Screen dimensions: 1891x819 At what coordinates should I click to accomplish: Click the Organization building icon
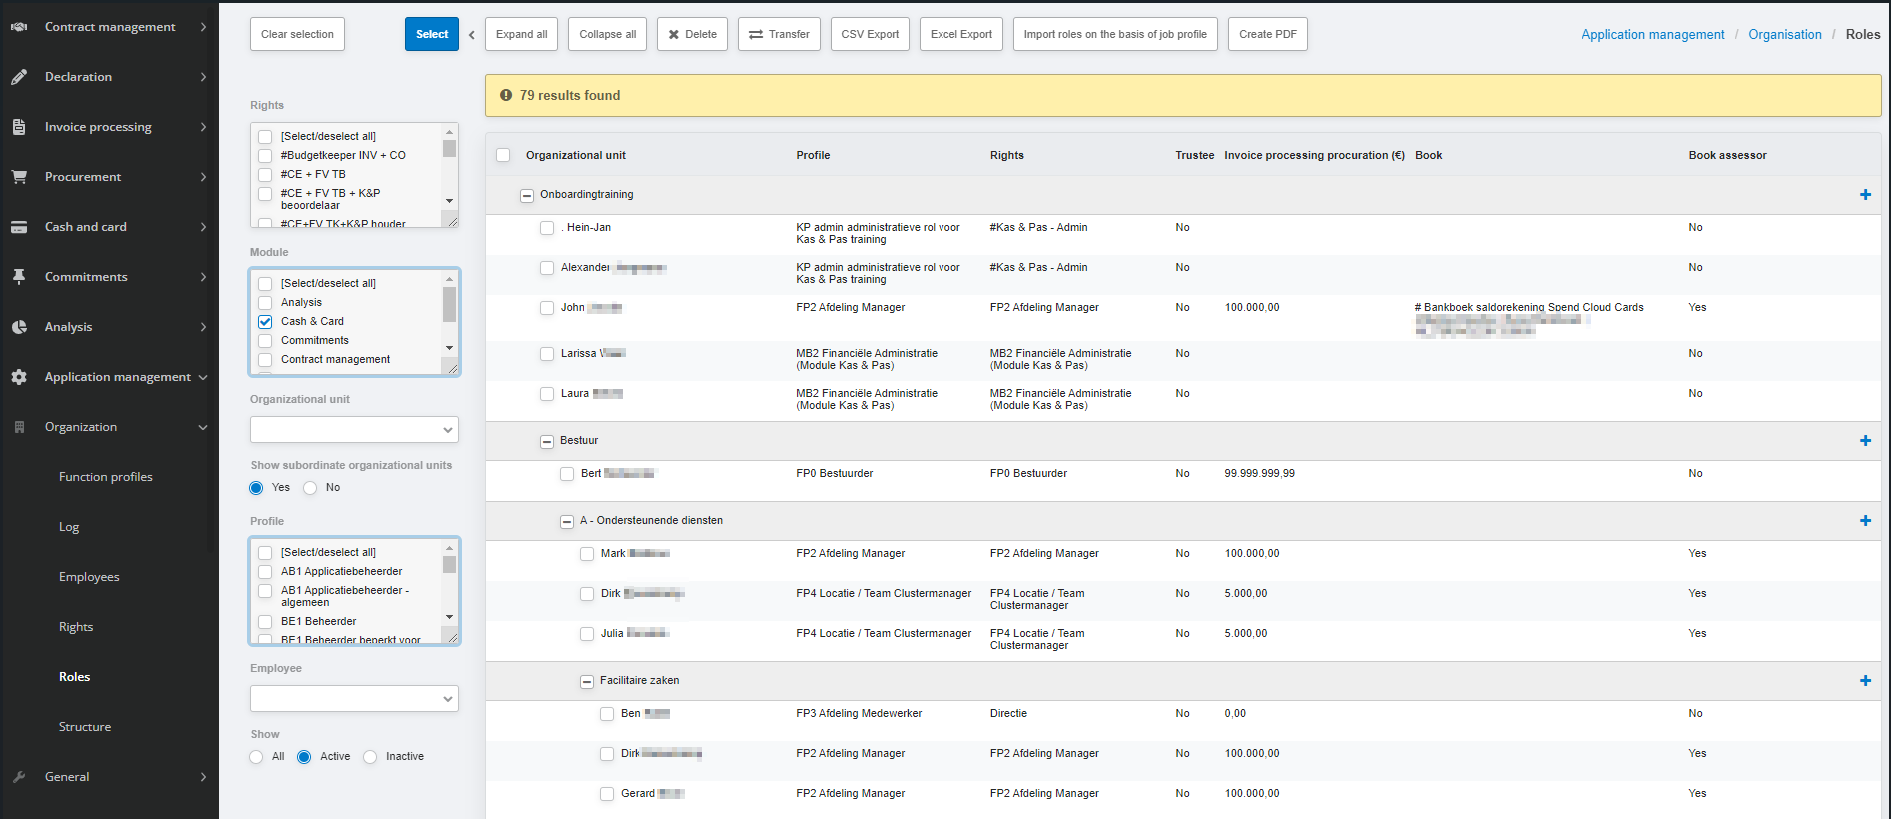tap(19, 427)
